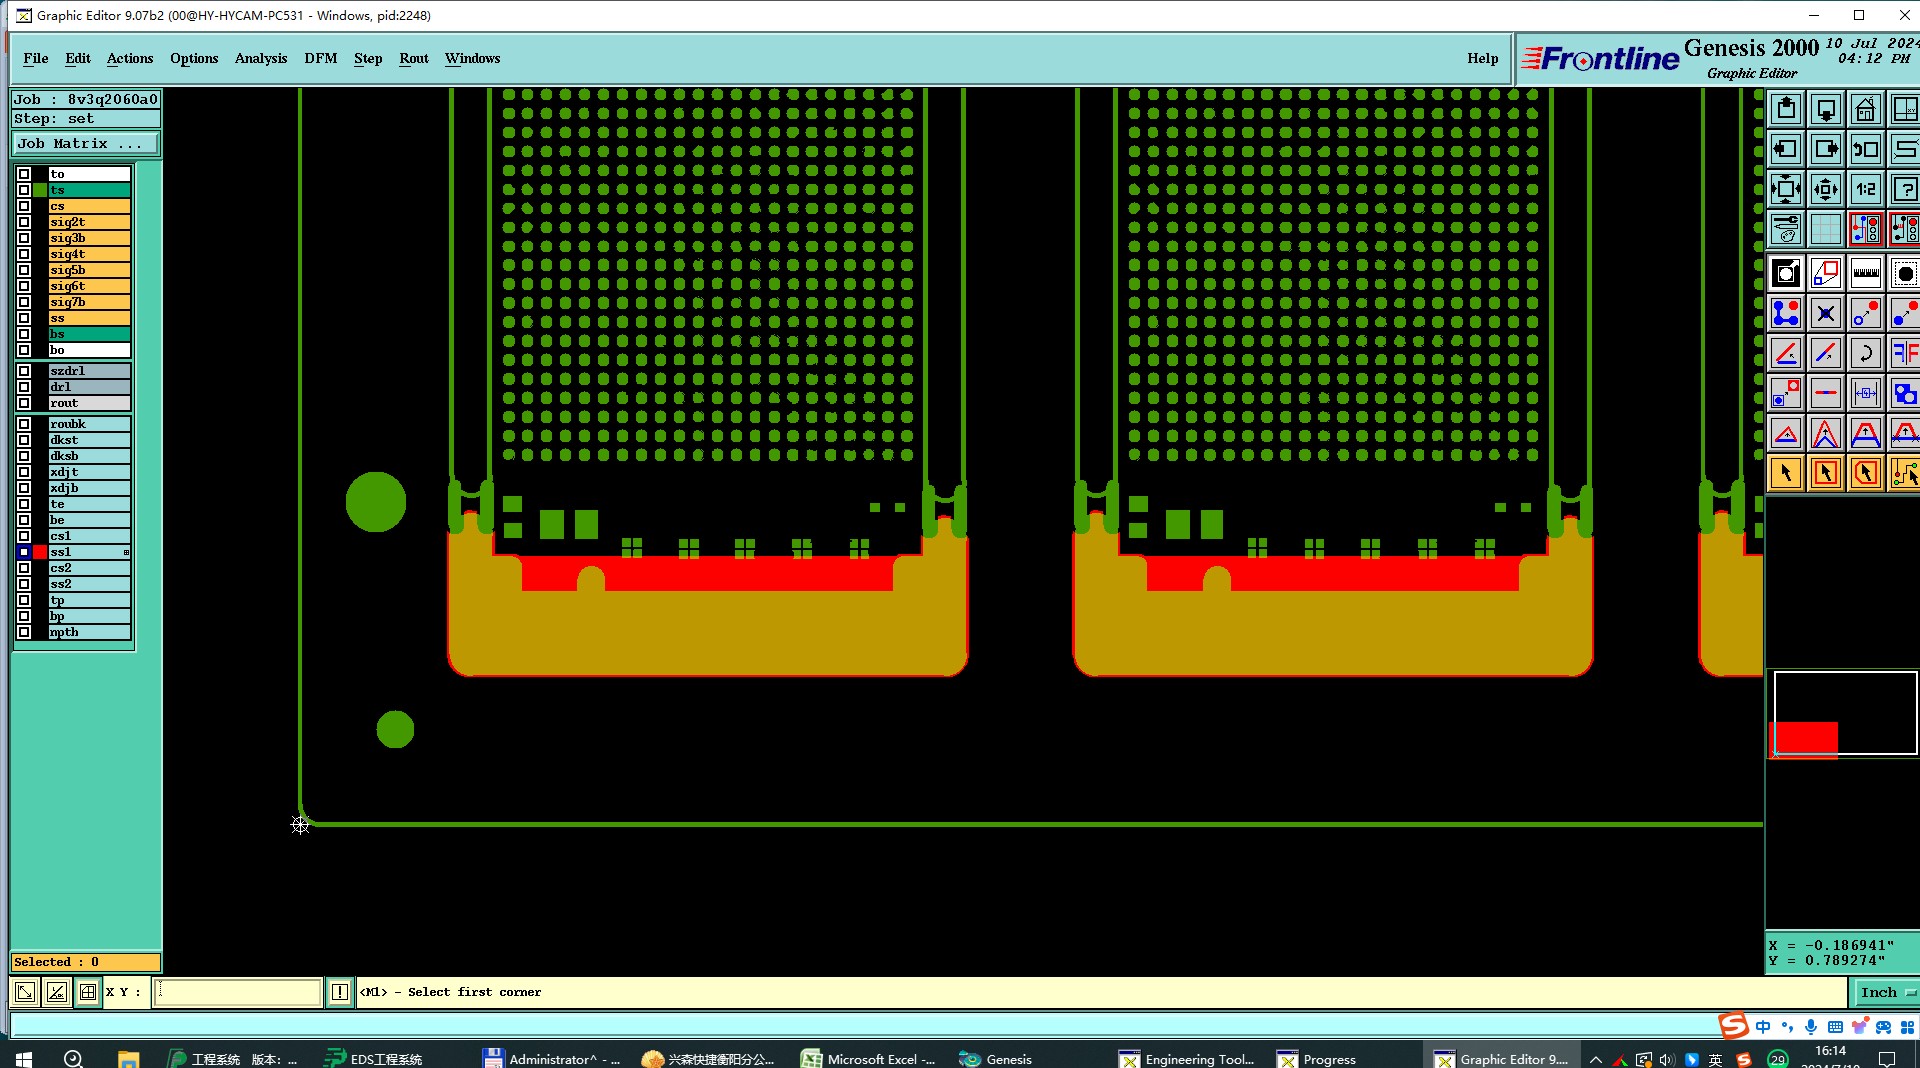This screenshot has width=1920, height=1068.
Task: Click the pan left arrow icon
Action: 1786,149
